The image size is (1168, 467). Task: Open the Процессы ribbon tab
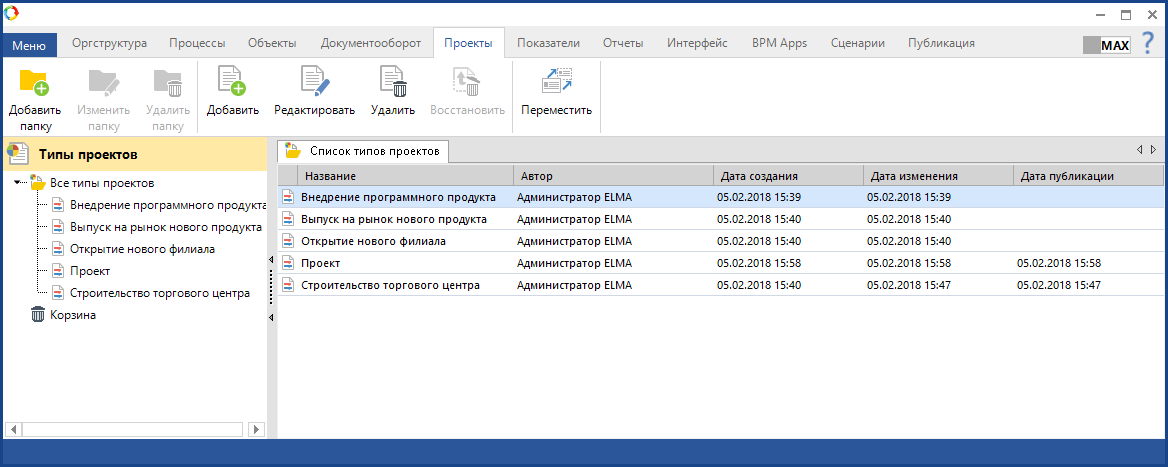197,43
